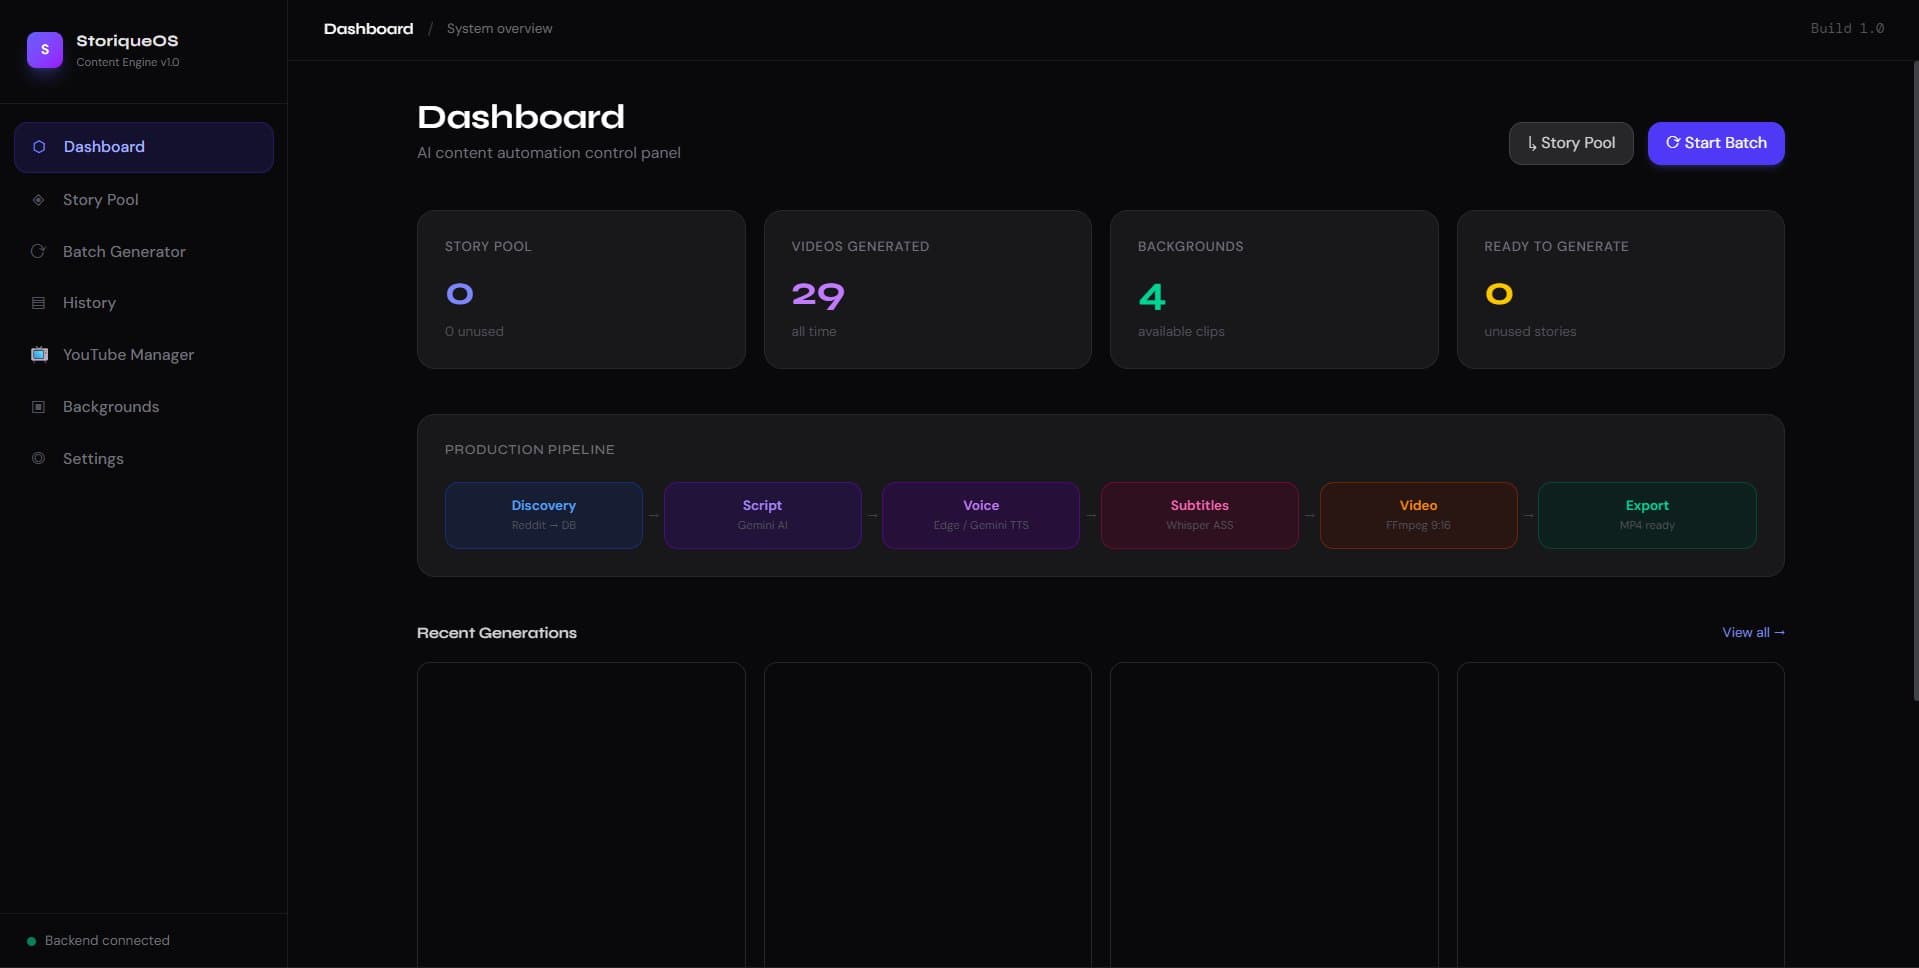Click the Content Engine v1.0 text
This screenshot has height=968, width=1919.
click(x=128, y=62)
